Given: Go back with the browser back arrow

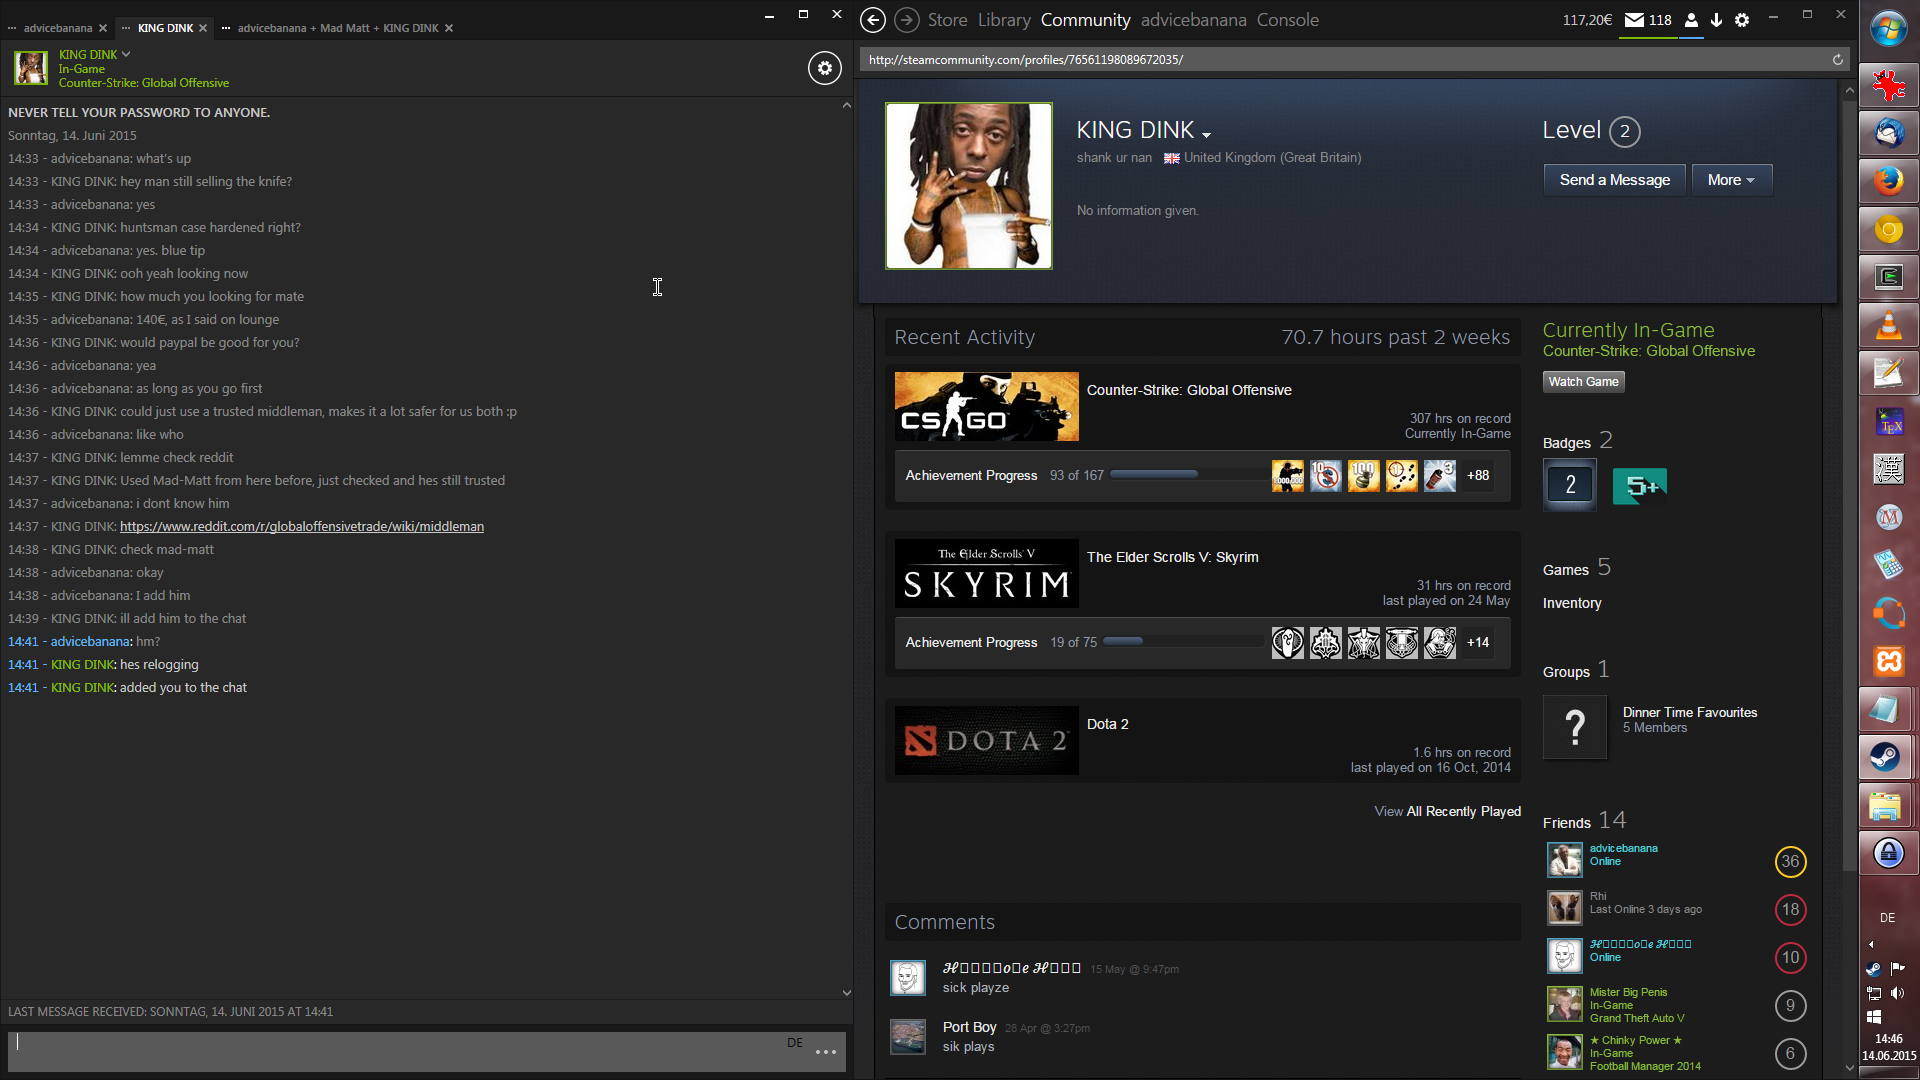Looking at the screenshot, I should [873, 20].
